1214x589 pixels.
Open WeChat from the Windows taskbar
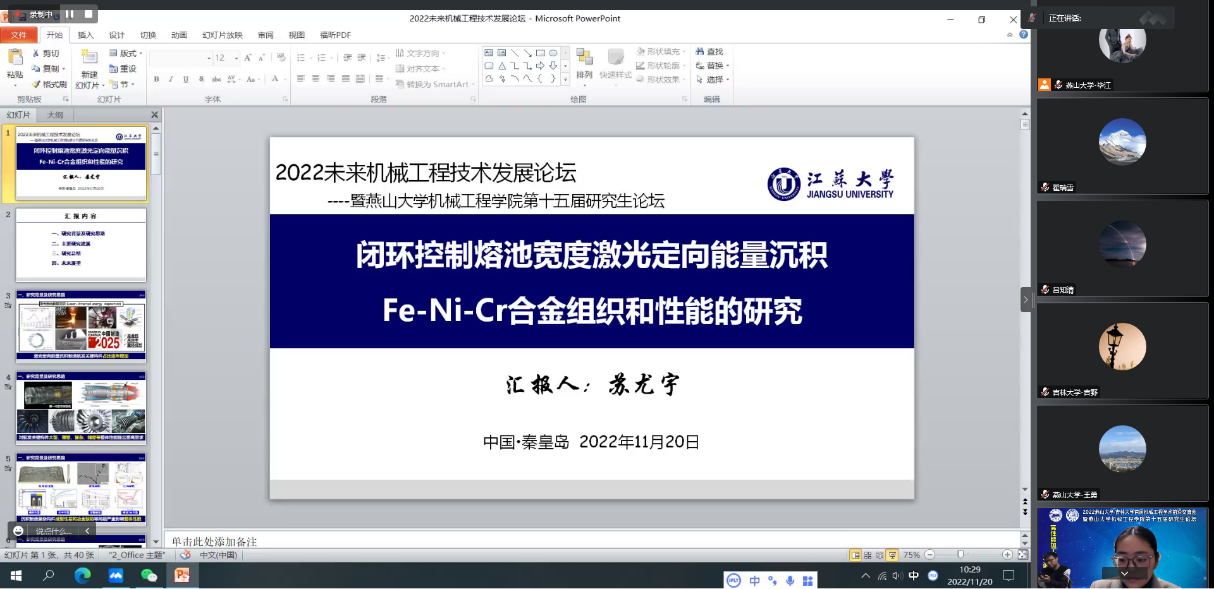pos(149,575)
